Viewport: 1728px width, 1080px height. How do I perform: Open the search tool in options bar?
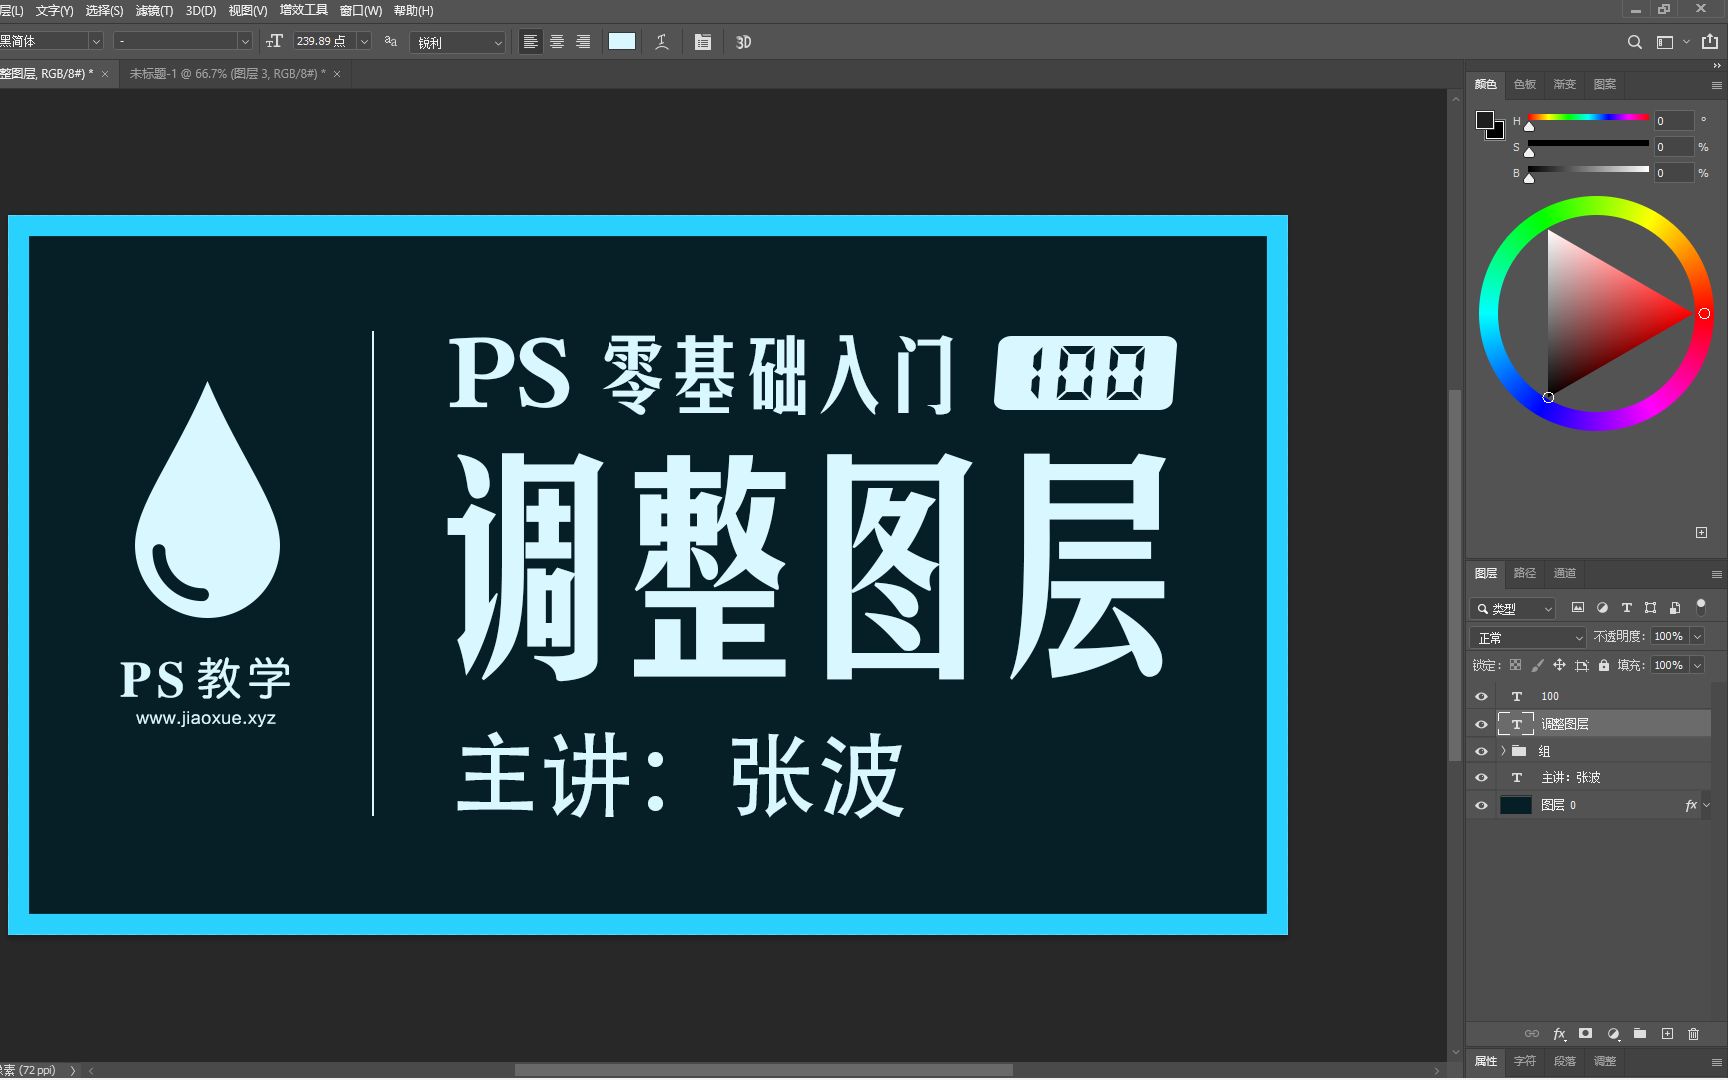[x=1634, y=42]
